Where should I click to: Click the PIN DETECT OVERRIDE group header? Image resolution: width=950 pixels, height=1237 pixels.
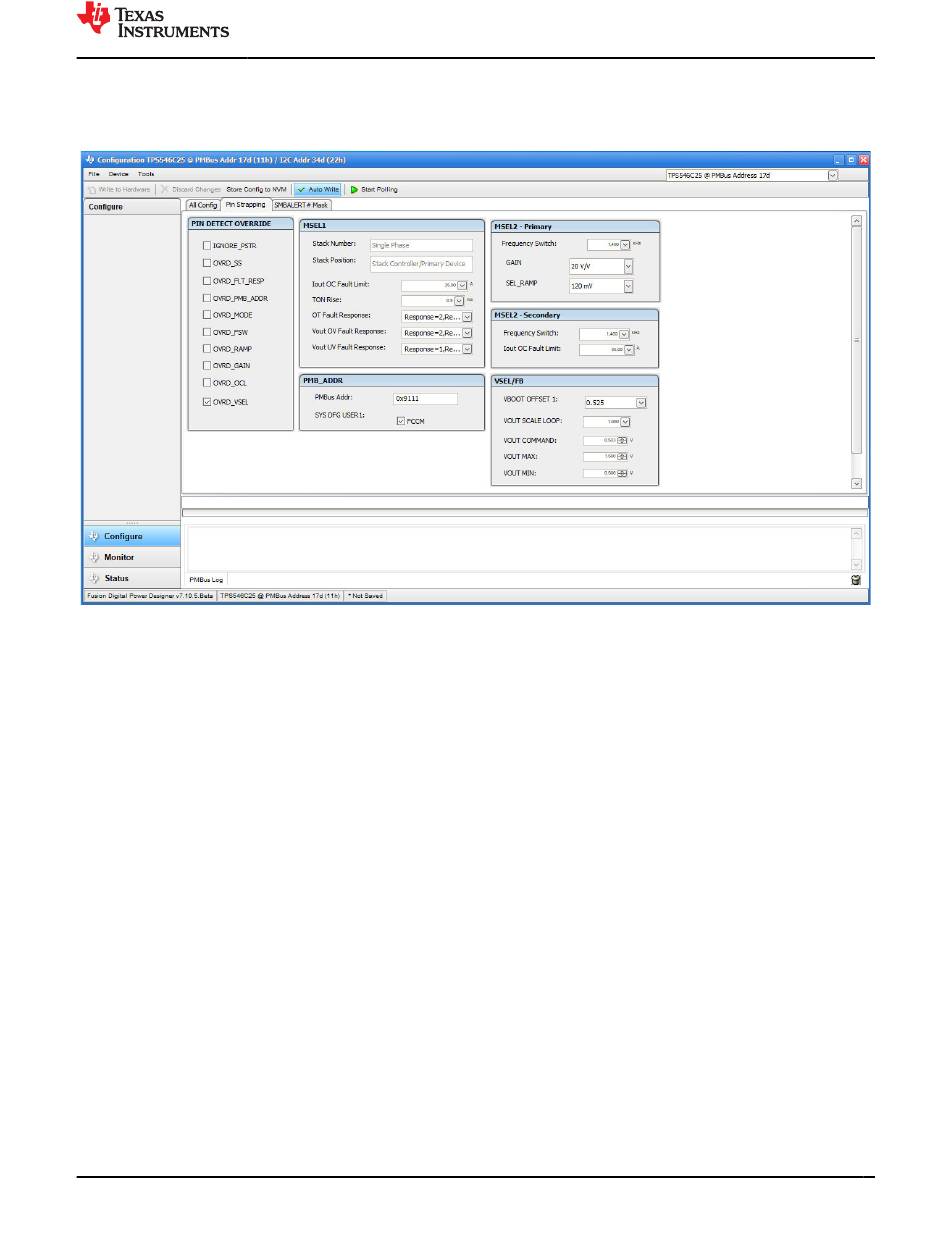tap(241, 224)
